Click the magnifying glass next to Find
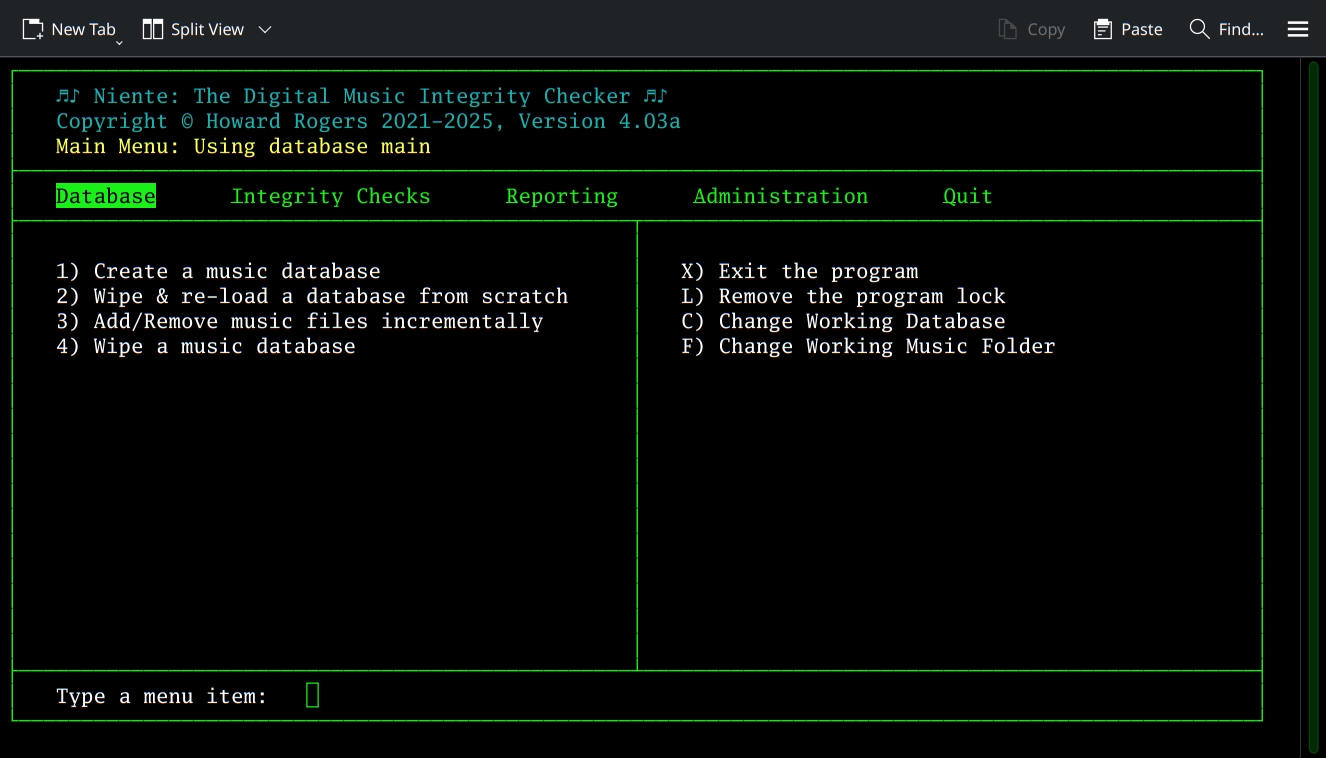This screenshot has width=1326, height=758. [1198, 29]
